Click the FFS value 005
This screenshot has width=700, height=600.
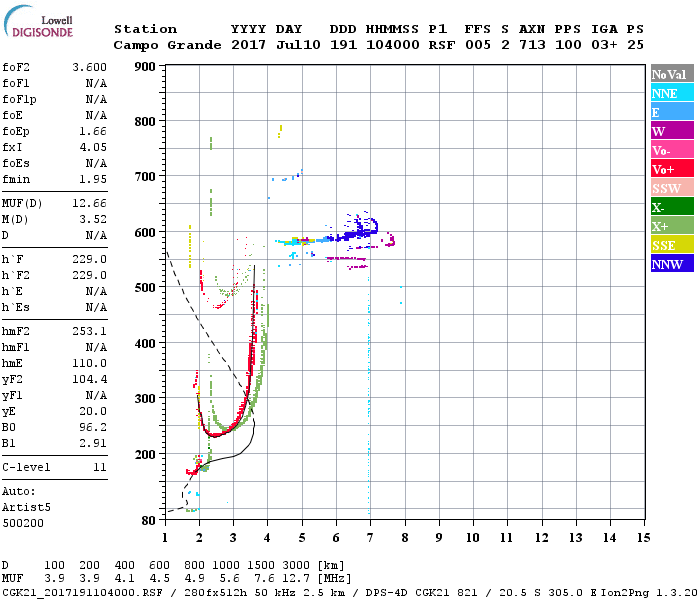click(478, 45)
